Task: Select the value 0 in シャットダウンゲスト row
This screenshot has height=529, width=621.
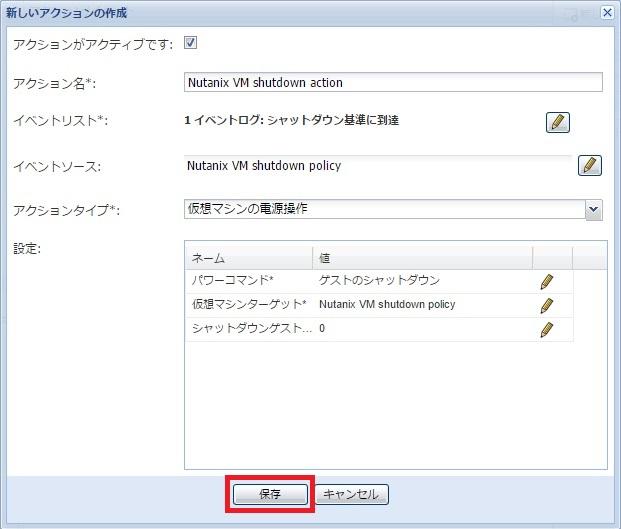Action: point(322,328)
